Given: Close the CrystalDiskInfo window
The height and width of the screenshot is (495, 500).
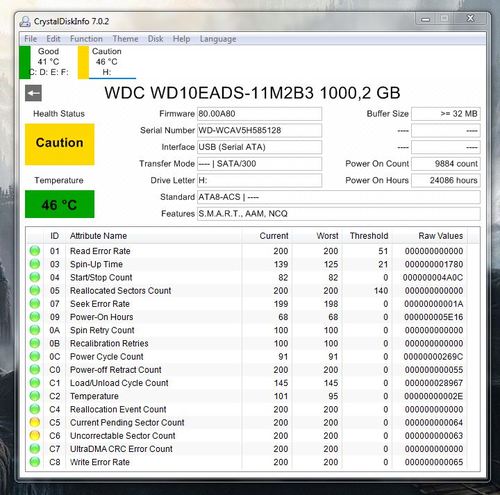Looking at the screenshot, I should [470, 19].
